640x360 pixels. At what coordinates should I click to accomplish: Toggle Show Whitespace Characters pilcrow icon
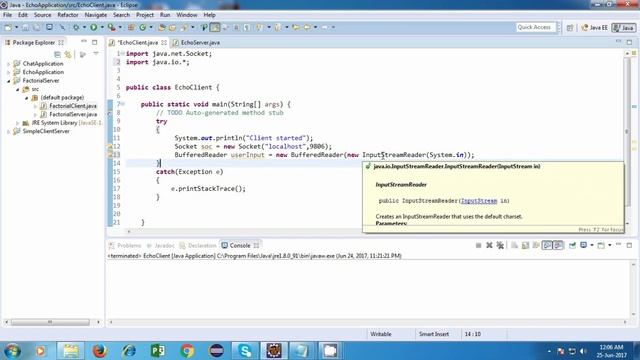pos(247,27)
